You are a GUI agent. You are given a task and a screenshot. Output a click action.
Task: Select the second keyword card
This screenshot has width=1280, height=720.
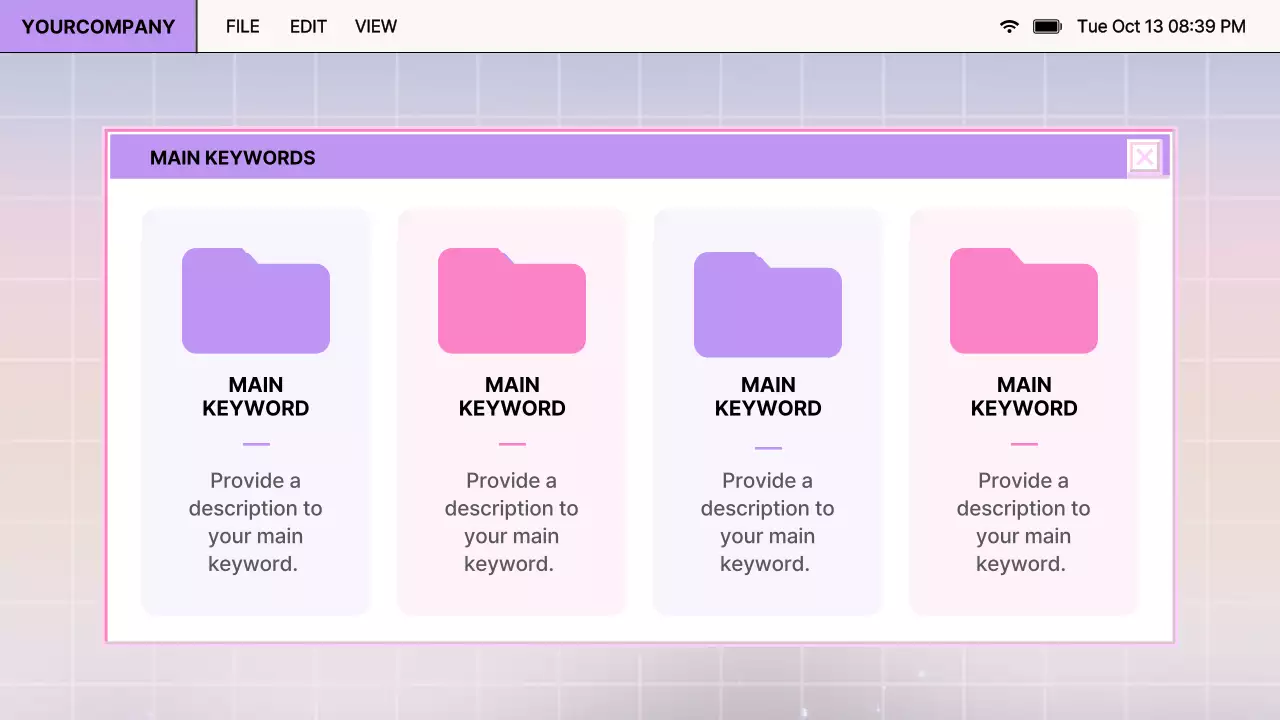click(x=511, y=410)
